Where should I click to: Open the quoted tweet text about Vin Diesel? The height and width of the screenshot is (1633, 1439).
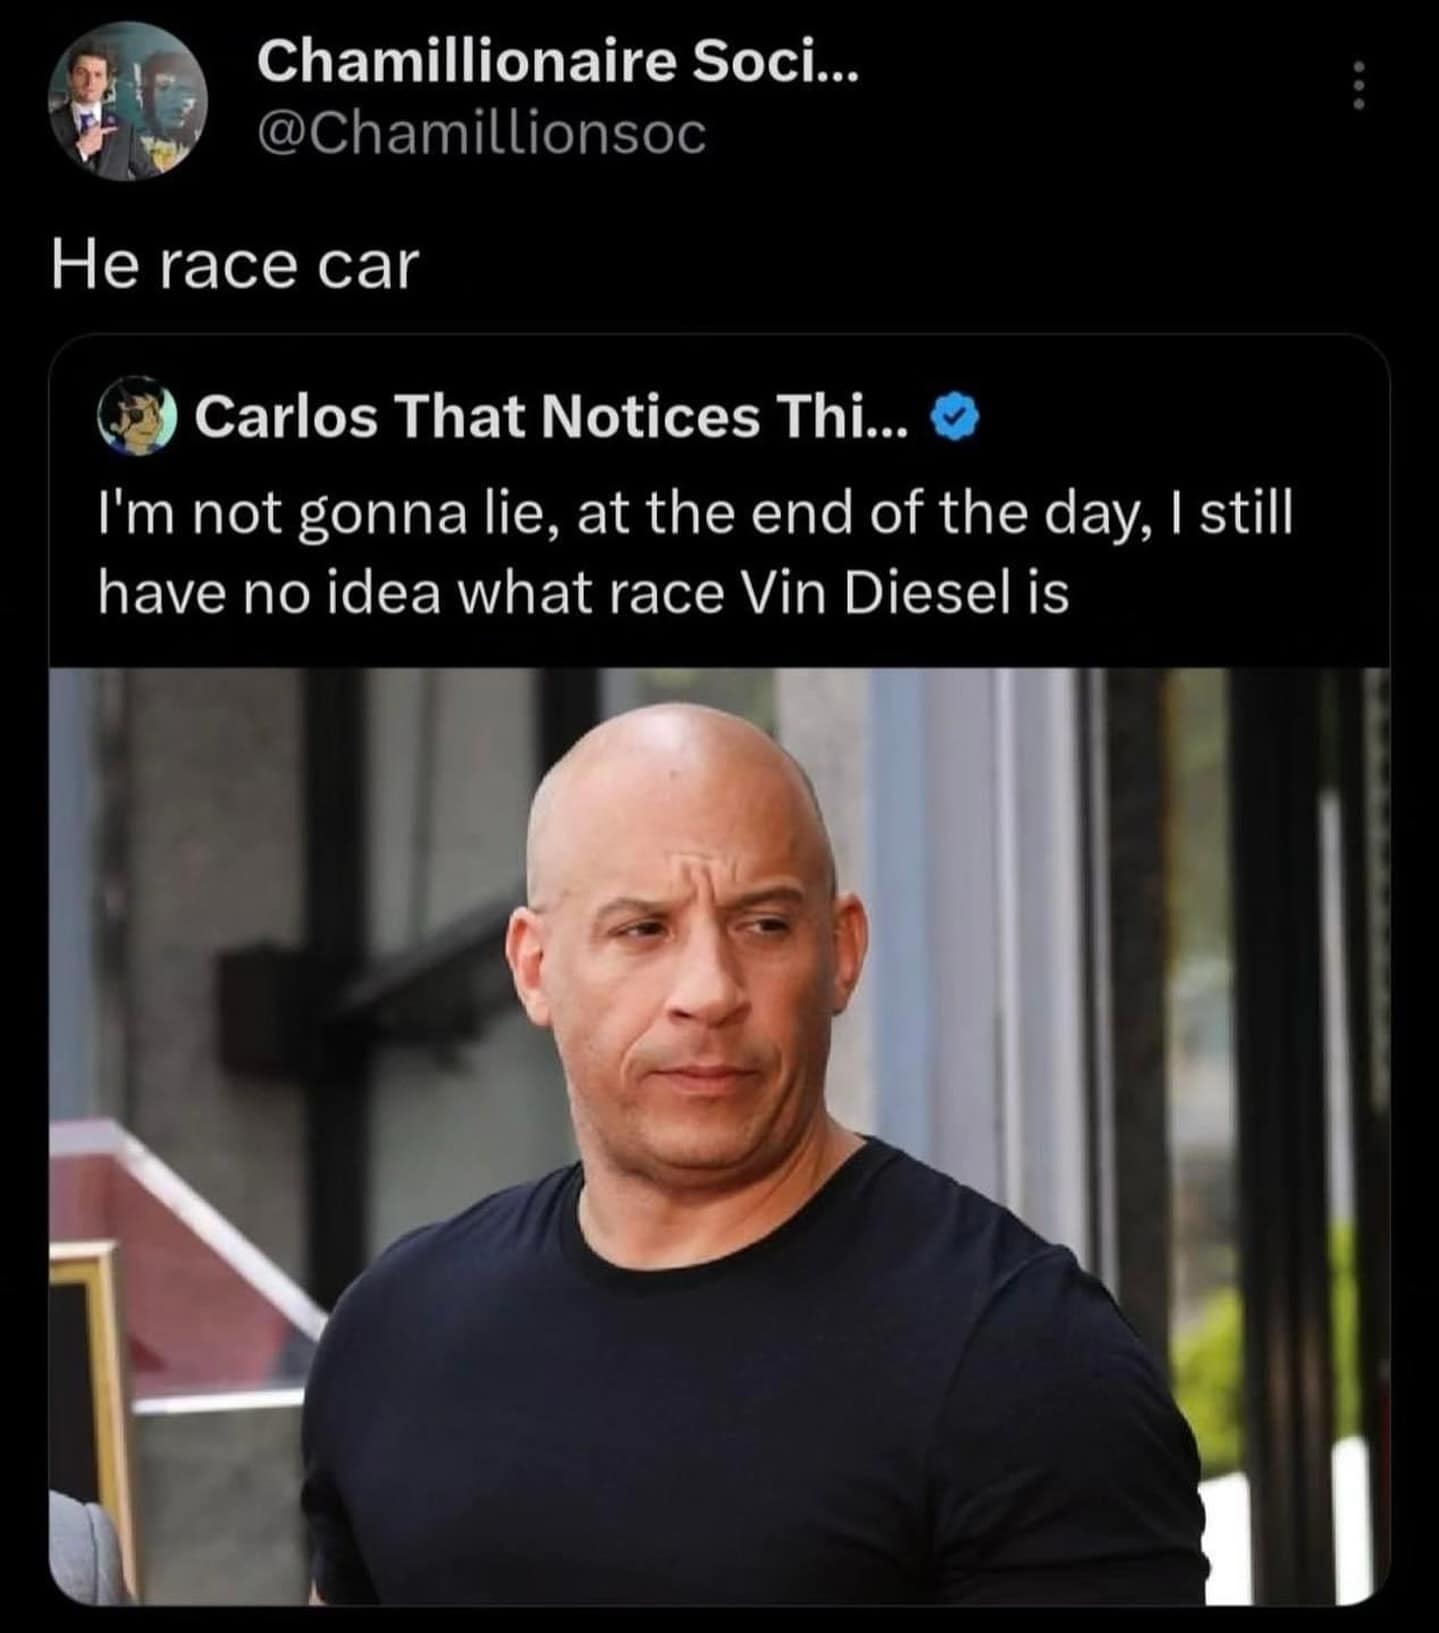[696, 553]
